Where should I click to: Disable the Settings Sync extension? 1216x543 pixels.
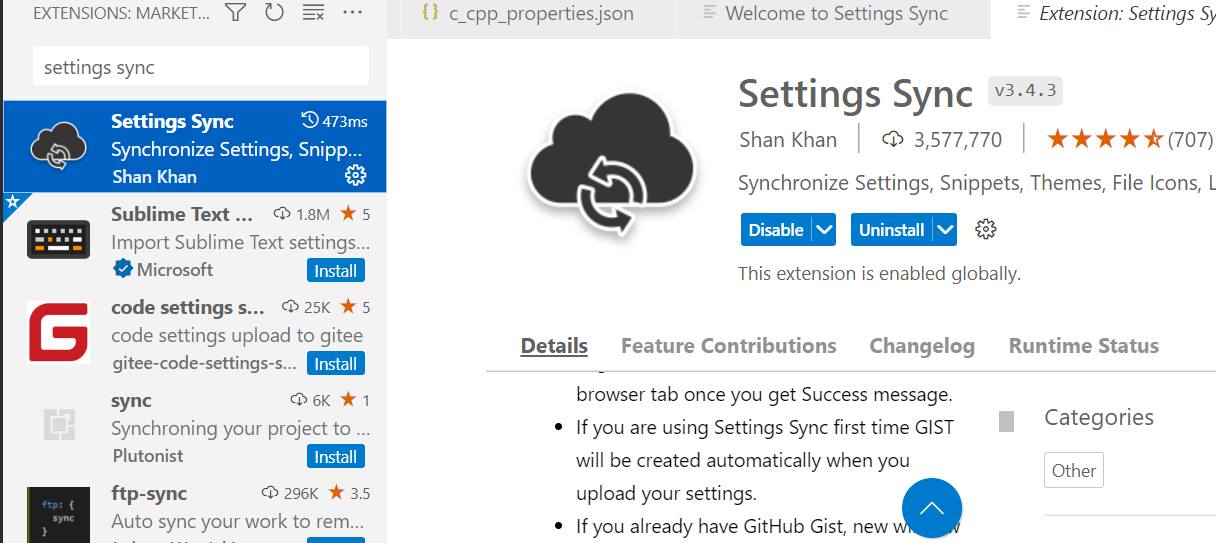(x=776, y=229)
